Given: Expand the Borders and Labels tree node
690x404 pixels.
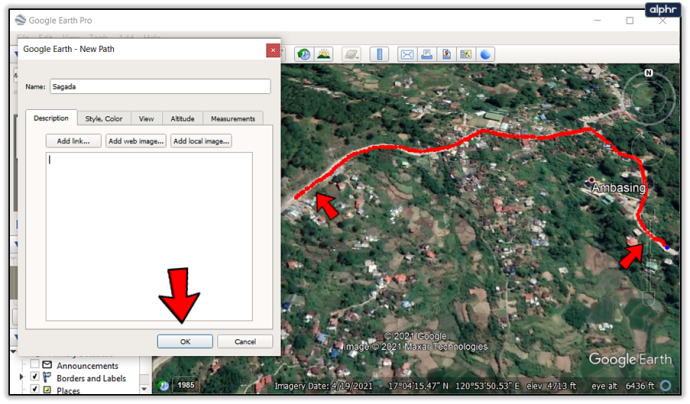Looking at the screenshot, I should click(x=23, y=378).
